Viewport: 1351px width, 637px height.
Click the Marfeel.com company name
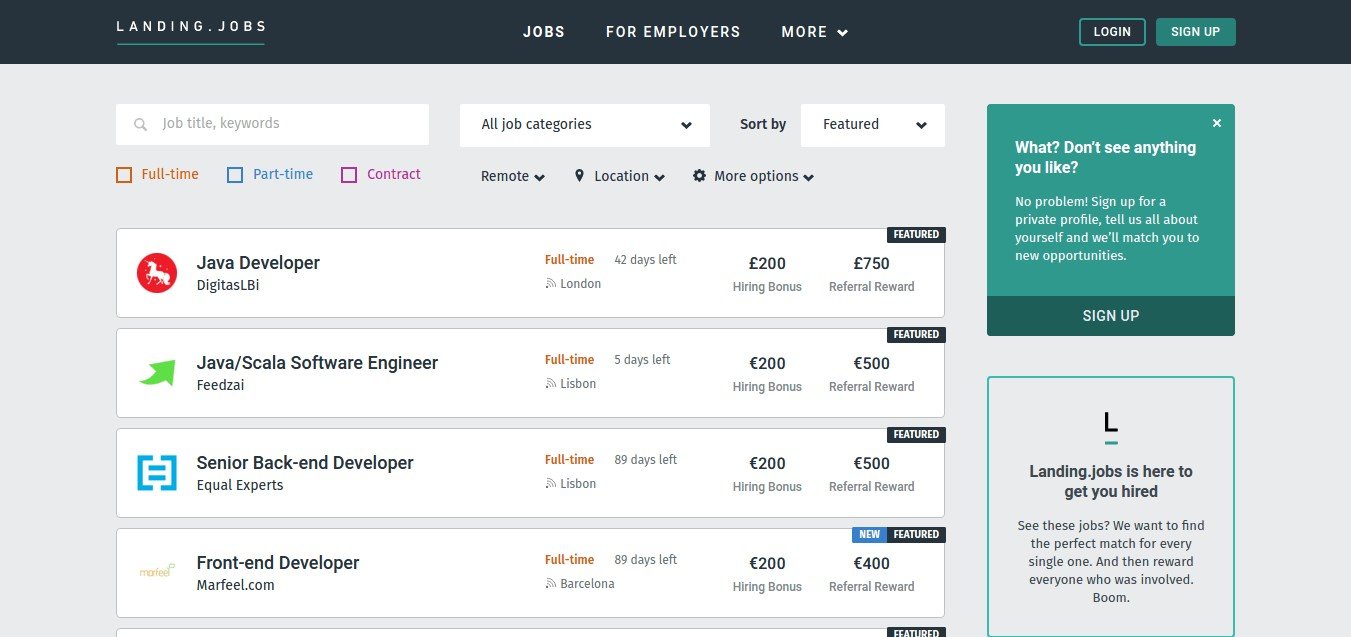coord(235,585)
